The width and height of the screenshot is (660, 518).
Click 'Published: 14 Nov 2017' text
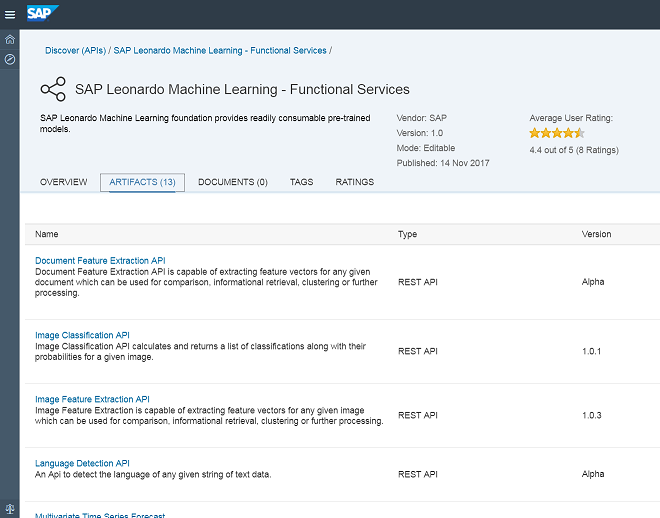coord(443,163)
